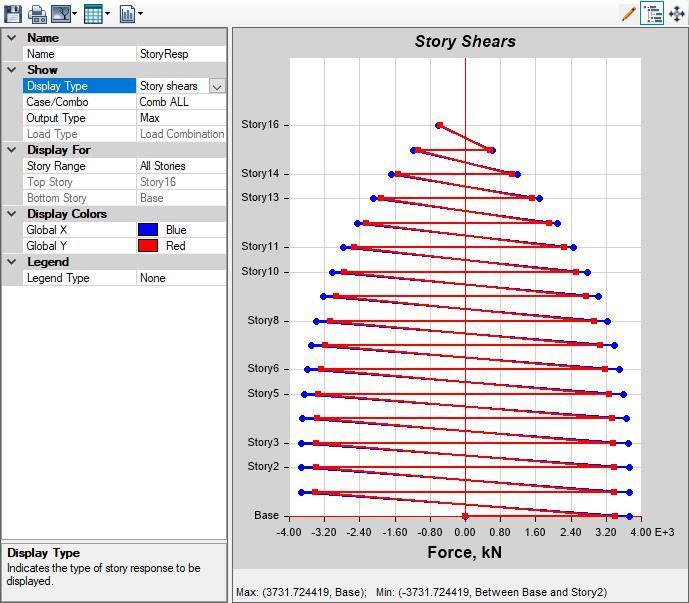The height and width of the screenshot is (603, 689).
Task: Click the Base axis label
Action: pos(266,515)
